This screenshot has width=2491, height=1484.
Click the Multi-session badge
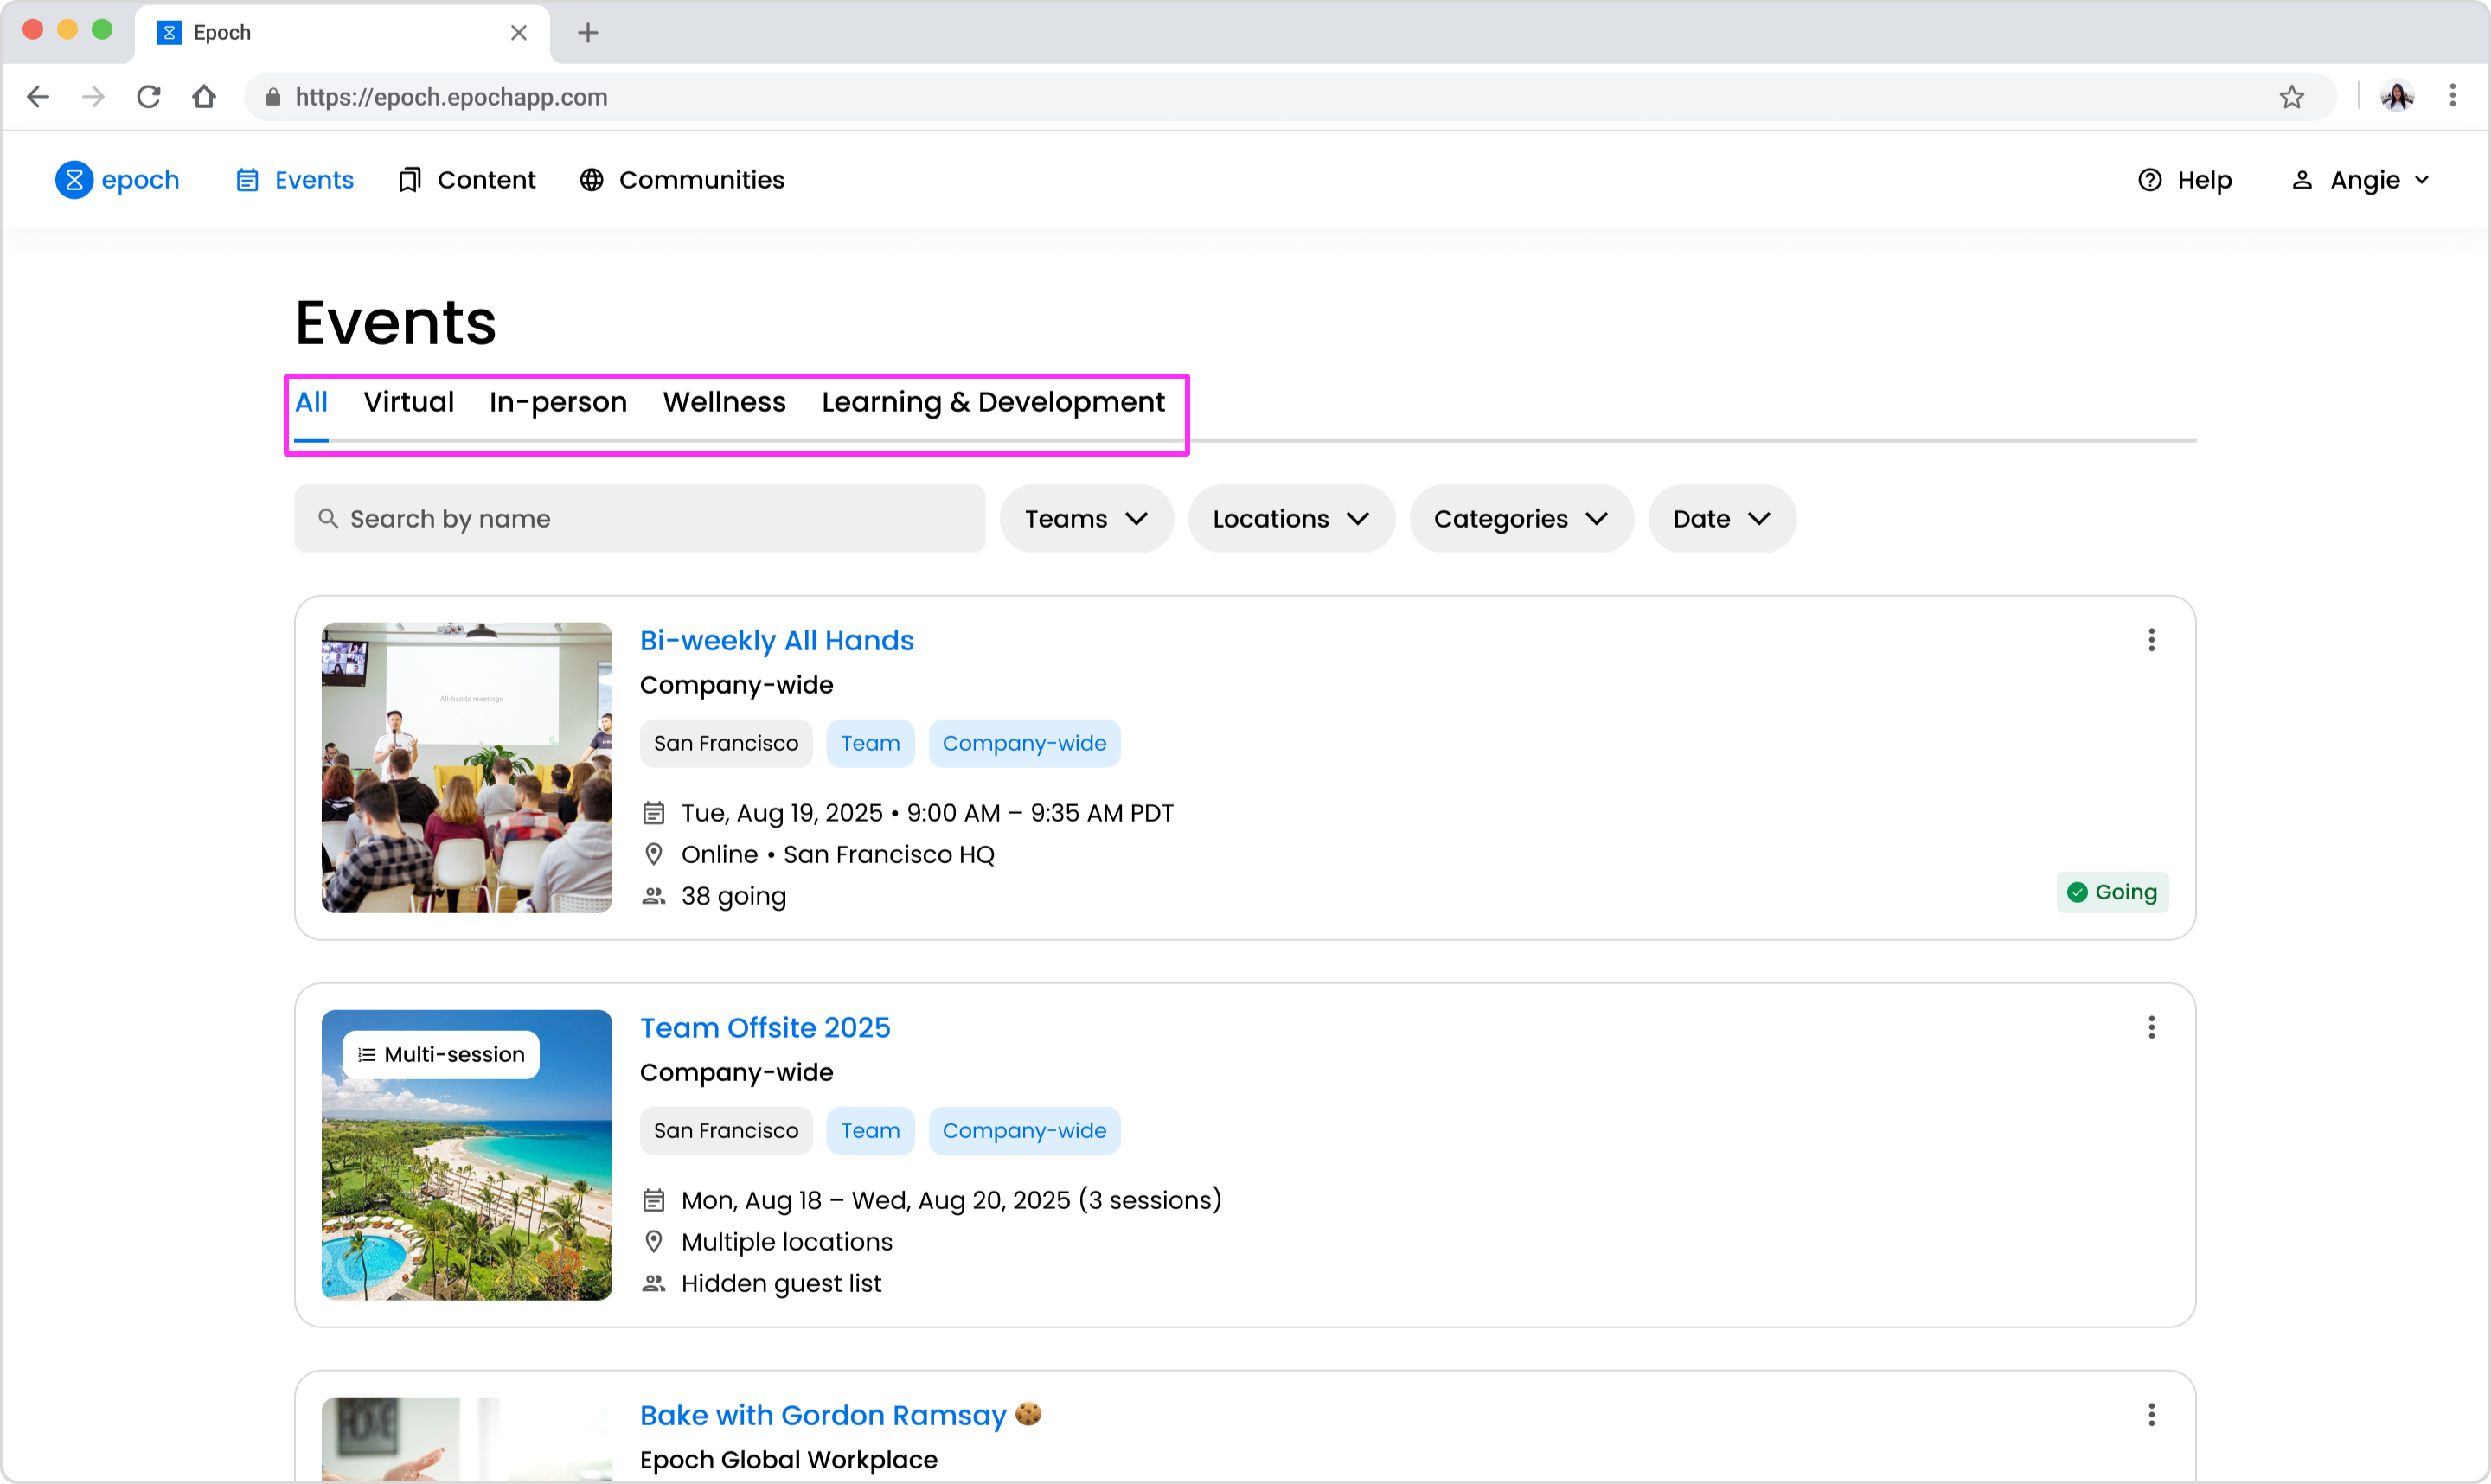pyautogui.click(x=441, y=1055)
